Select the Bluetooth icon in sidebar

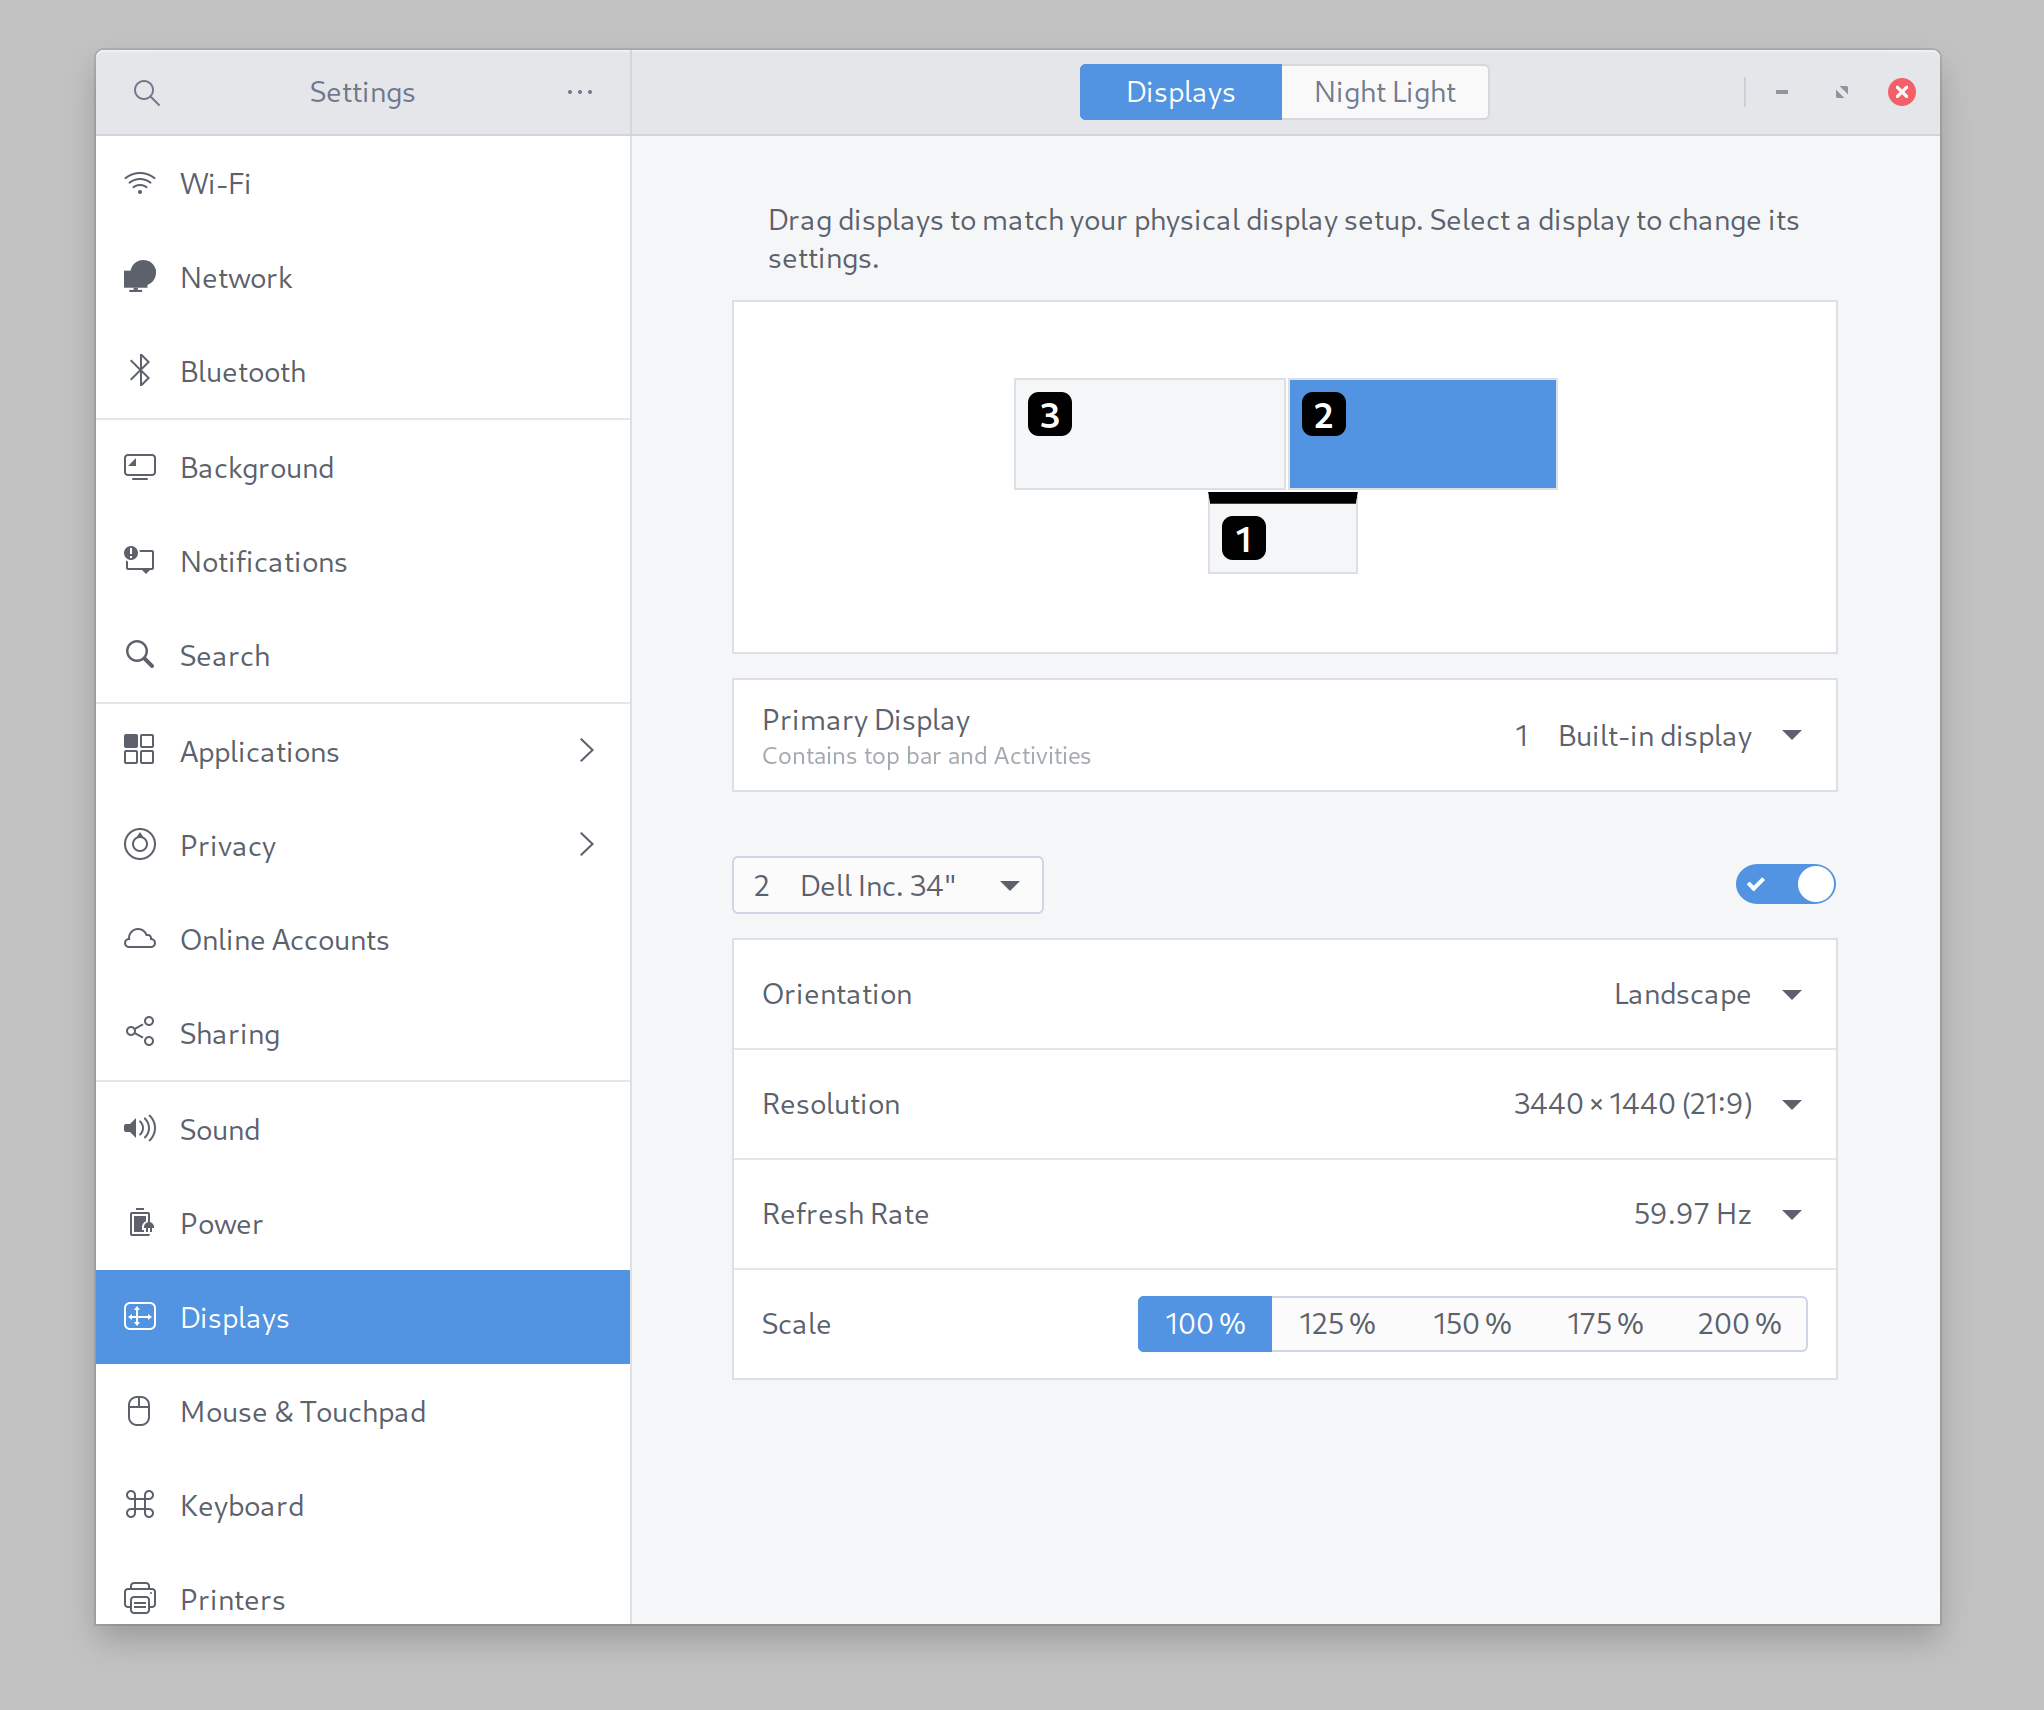(x=140, y=371)
